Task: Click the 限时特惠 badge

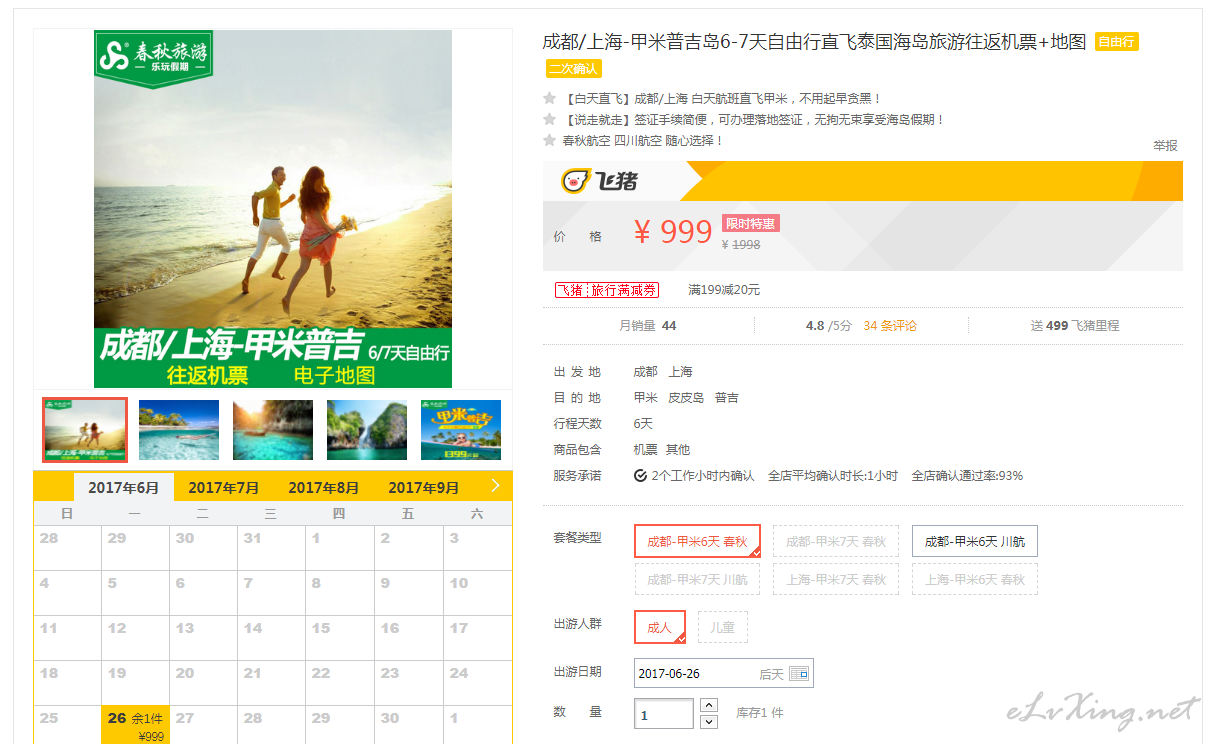Action: pyautogui.click(x=751, y=223)
